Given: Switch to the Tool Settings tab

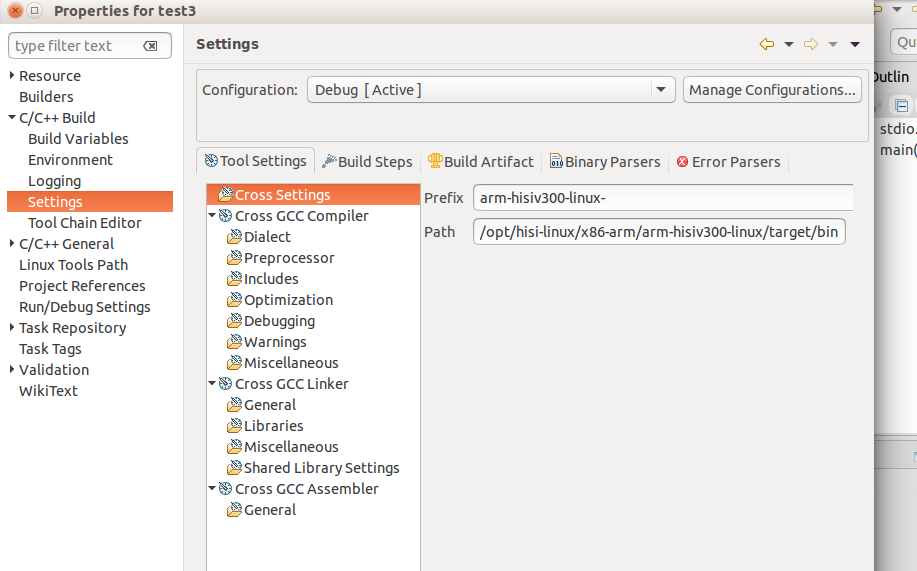Looking at the screenshot, I should 256,161.
